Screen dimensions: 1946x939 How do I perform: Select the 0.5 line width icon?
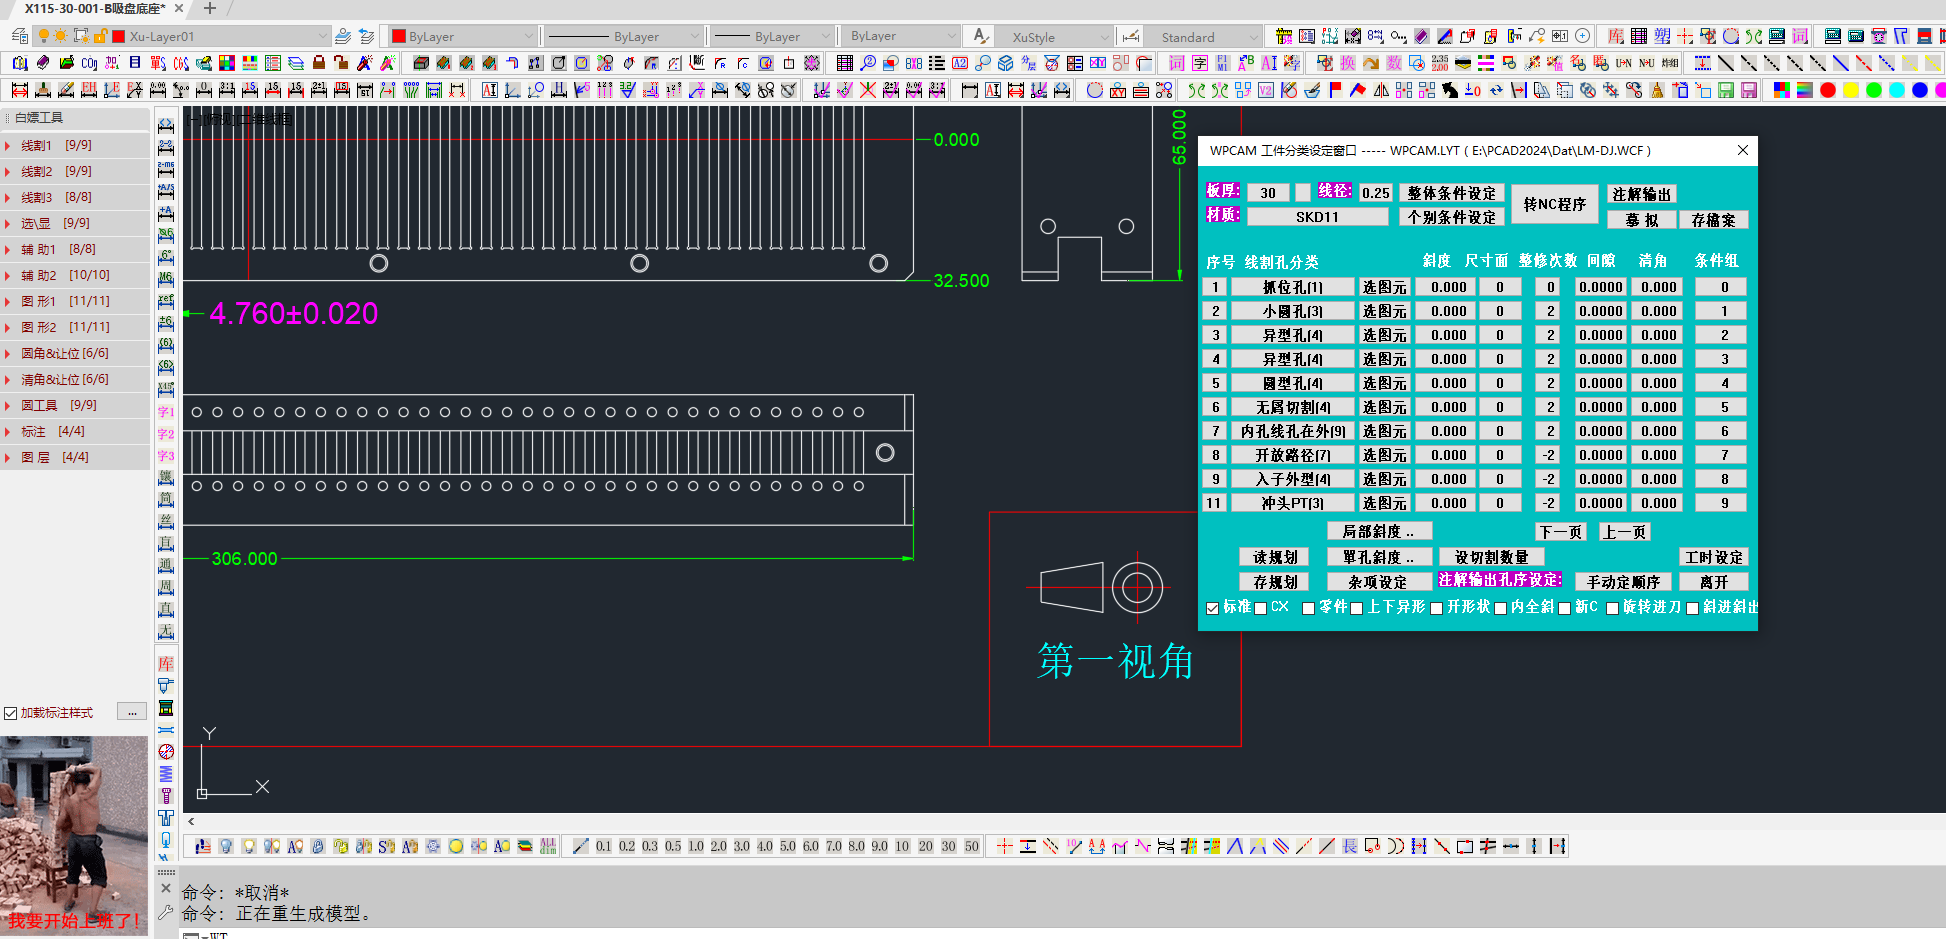[673, 846]
